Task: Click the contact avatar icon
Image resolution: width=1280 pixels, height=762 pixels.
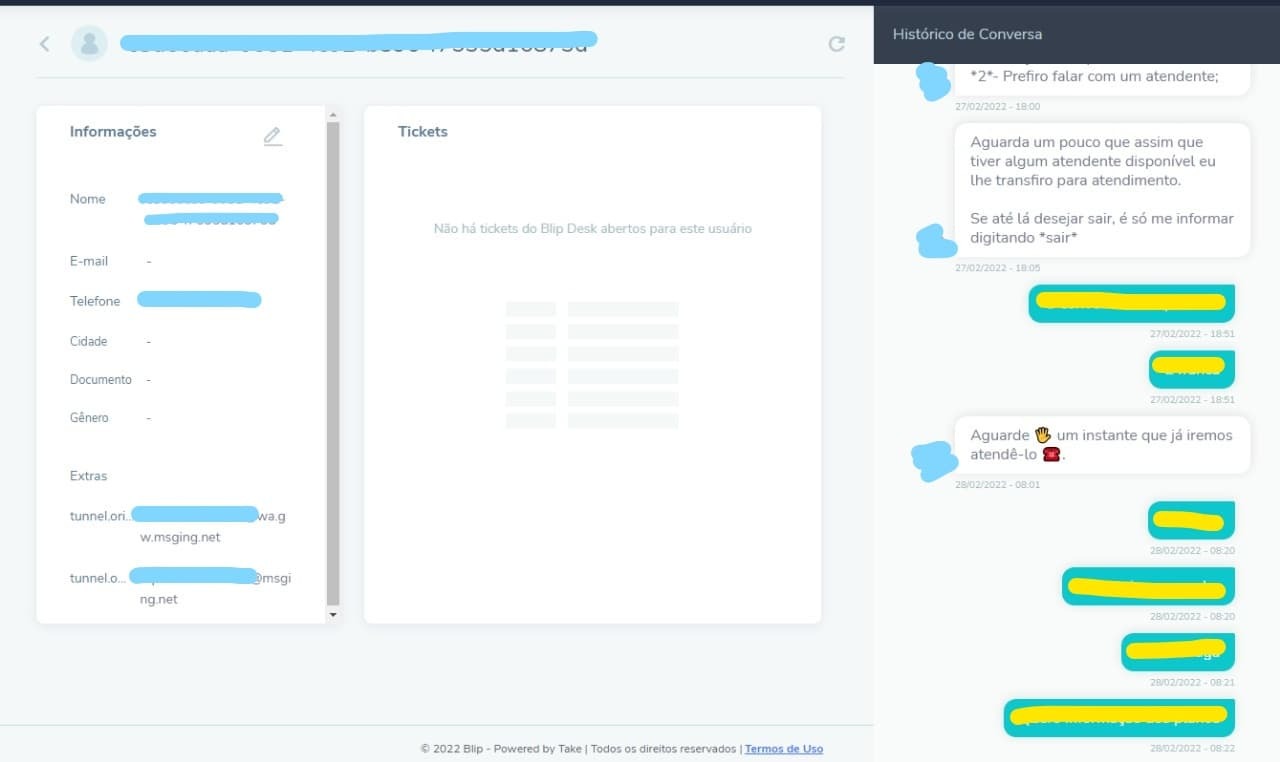Action: coord(89,43)
